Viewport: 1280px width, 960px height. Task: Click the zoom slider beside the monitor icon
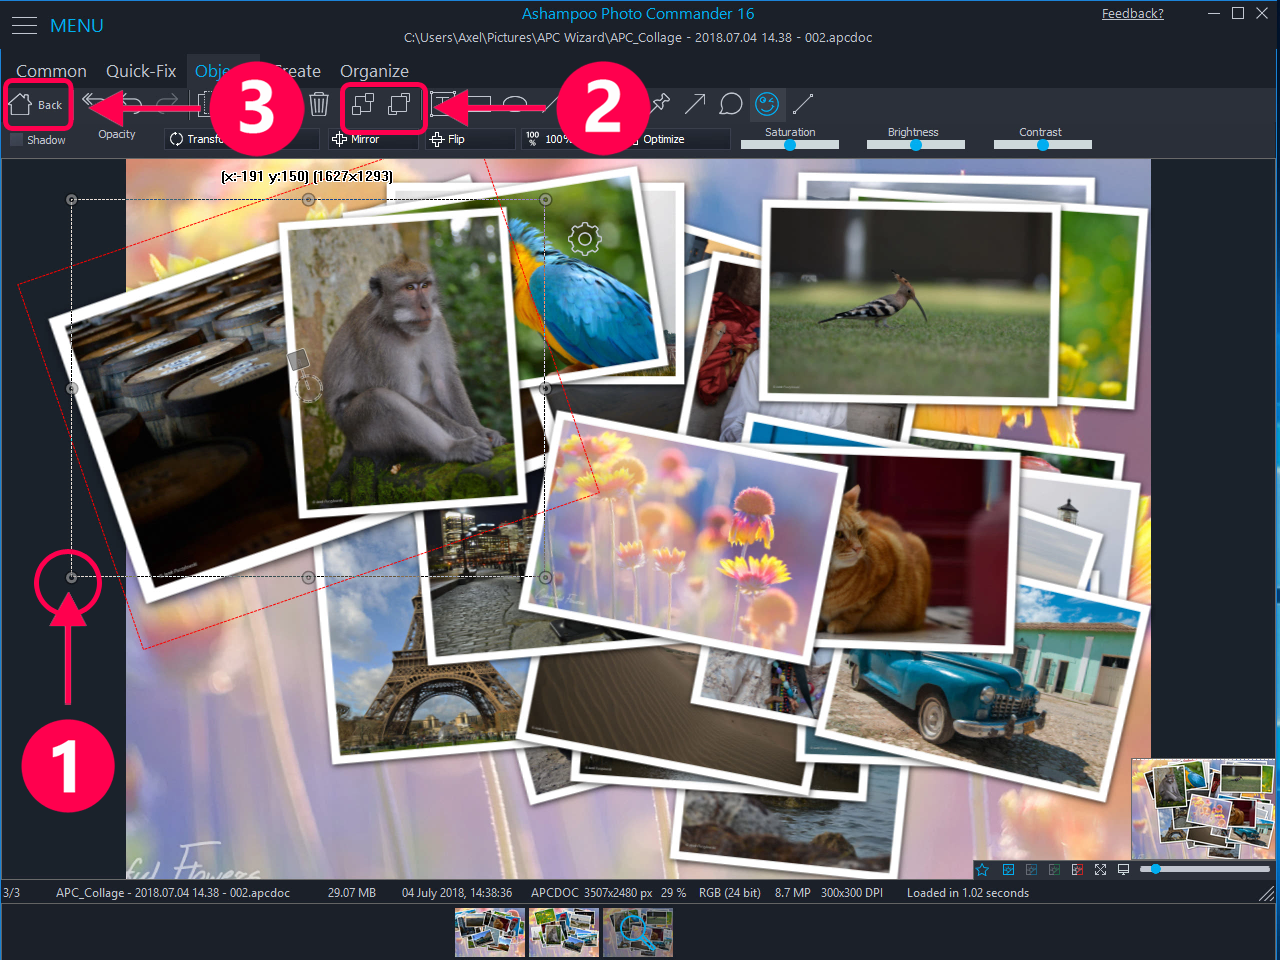tap(1205, 869)
